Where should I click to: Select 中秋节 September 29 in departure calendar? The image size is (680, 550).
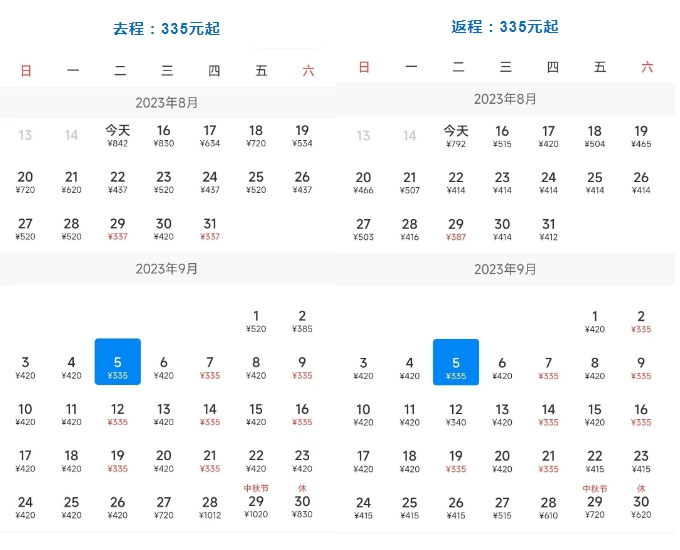tap(256, 502)
